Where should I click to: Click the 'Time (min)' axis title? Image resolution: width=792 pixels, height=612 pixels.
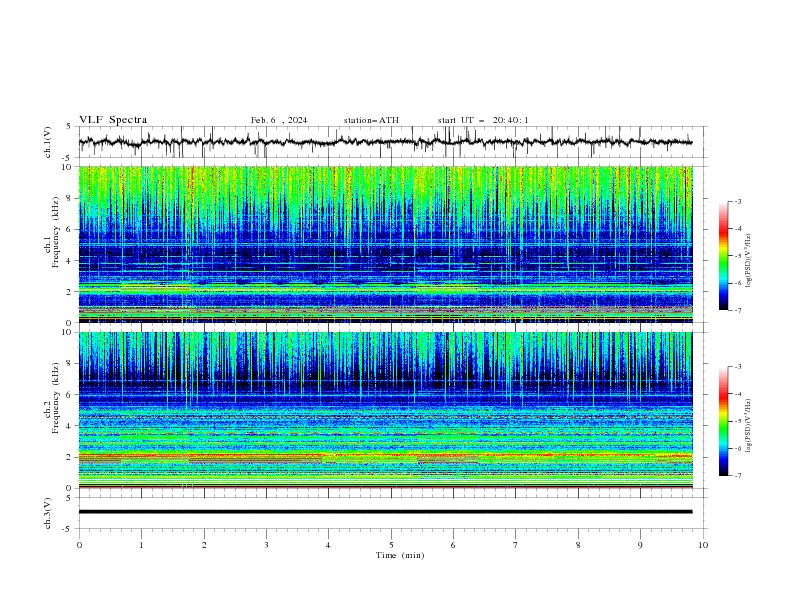tap(400, 555)
